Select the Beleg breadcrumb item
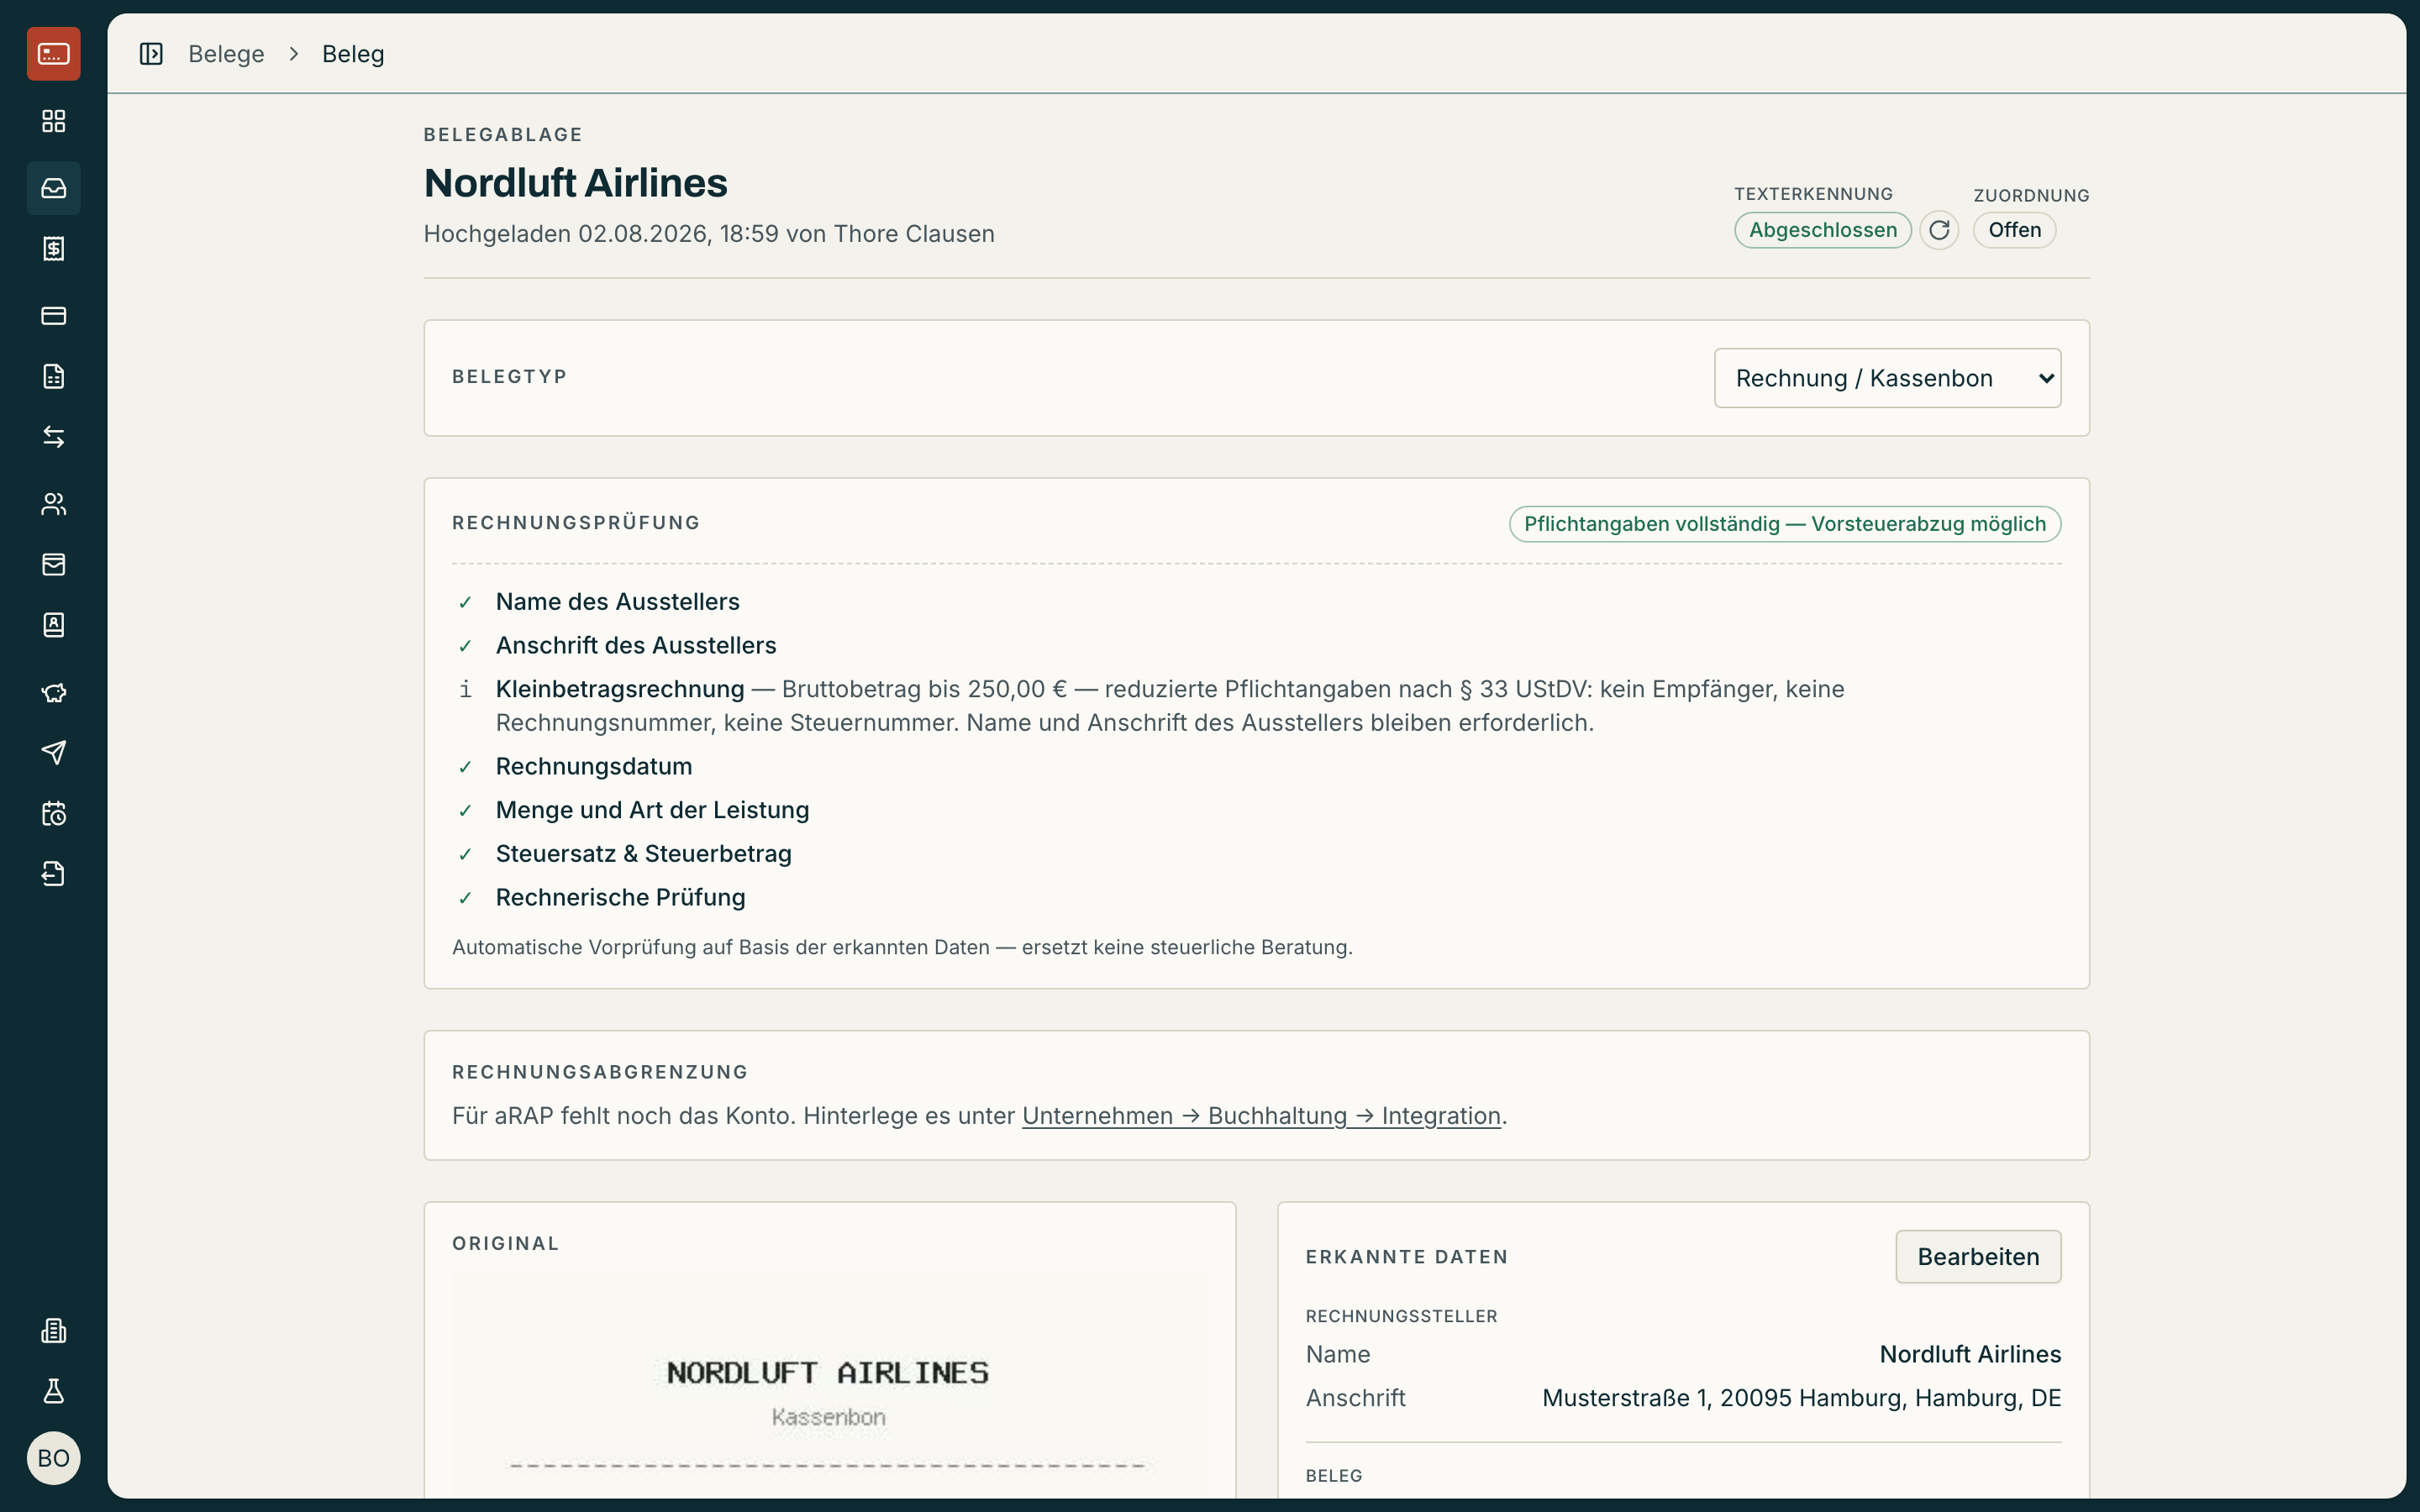This screenshot has height=1512, width=2420. click(x=353, y=54)
